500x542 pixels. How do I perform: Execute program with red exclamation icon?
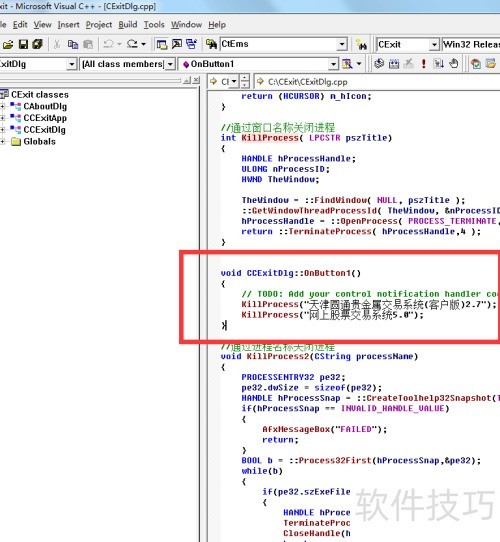point(424,64)
